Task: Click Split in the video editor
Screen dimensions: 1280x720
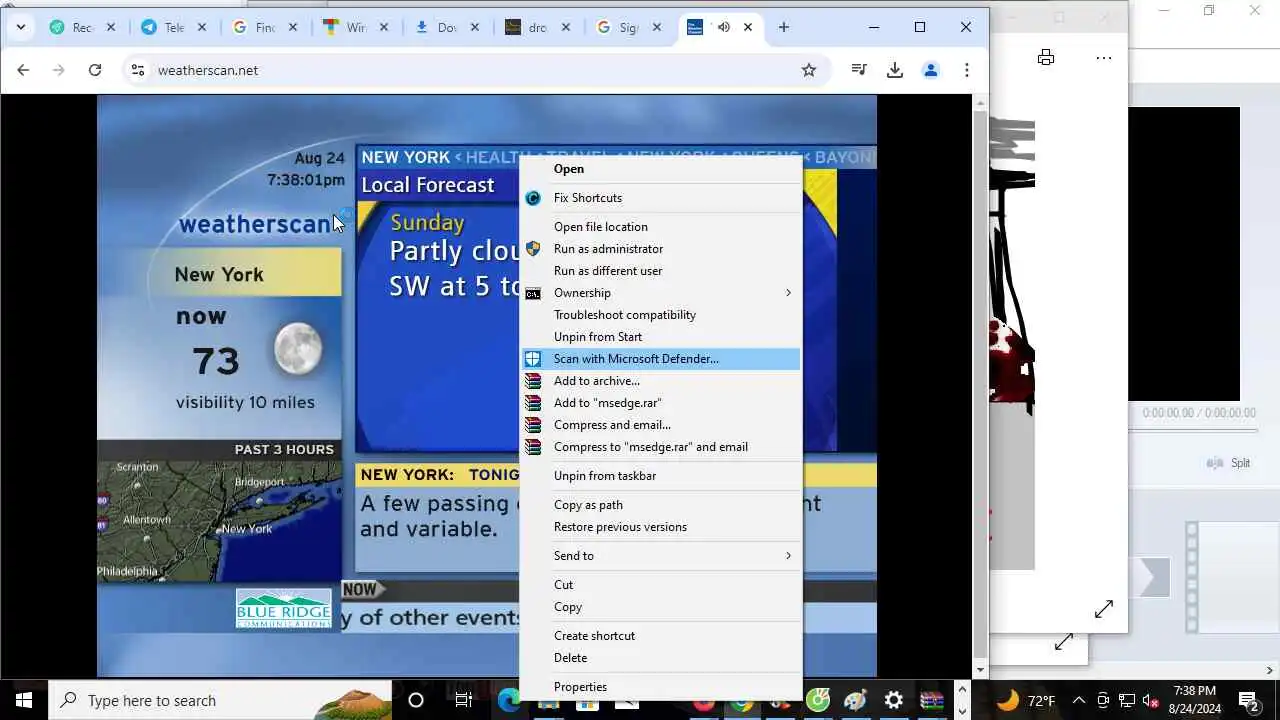Action: click(x=1229, y=463)
